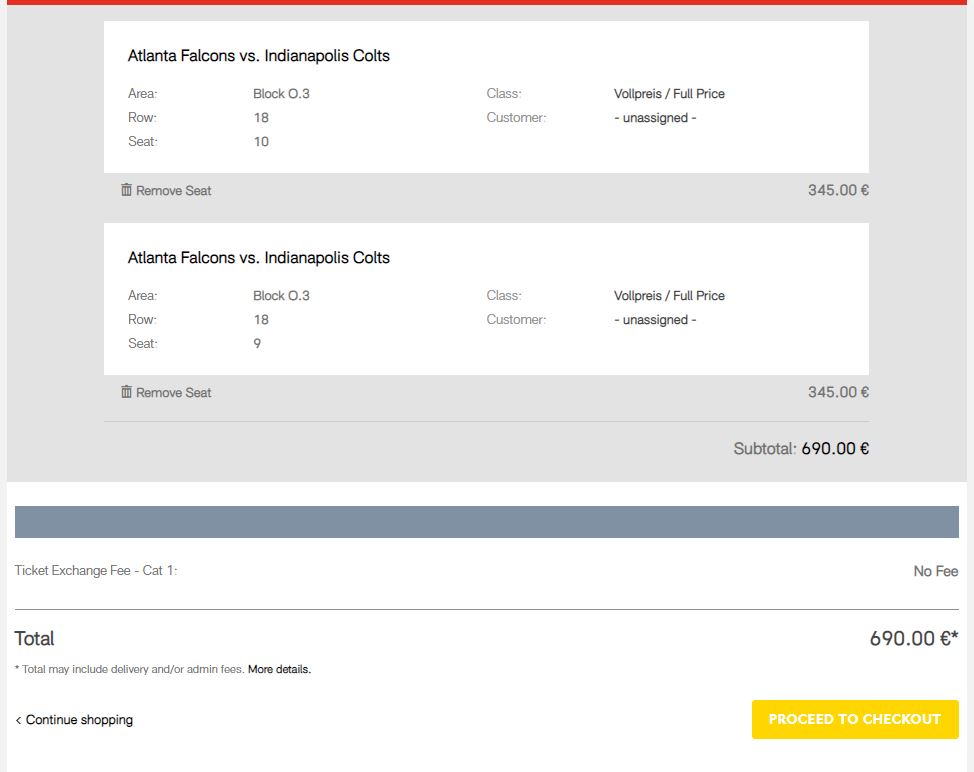Open the More details link
This screenshot has height=772, width=974.
pyautogui.click(x=280, y=669)
